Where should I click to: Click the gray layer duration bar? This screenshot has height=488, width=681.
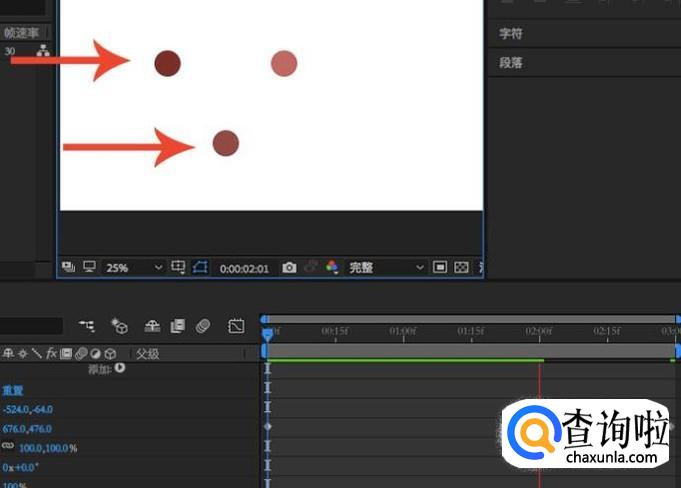coord(471,351)
